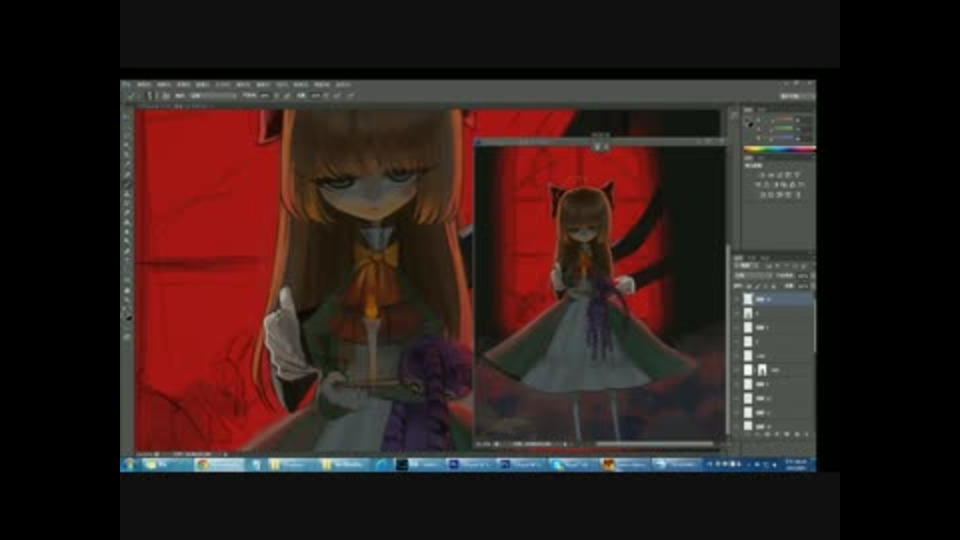The height and width of the screenshot is (540, 960).
Task: Open the Image menu
Action: pyautogui.click(x=183, y=84)
